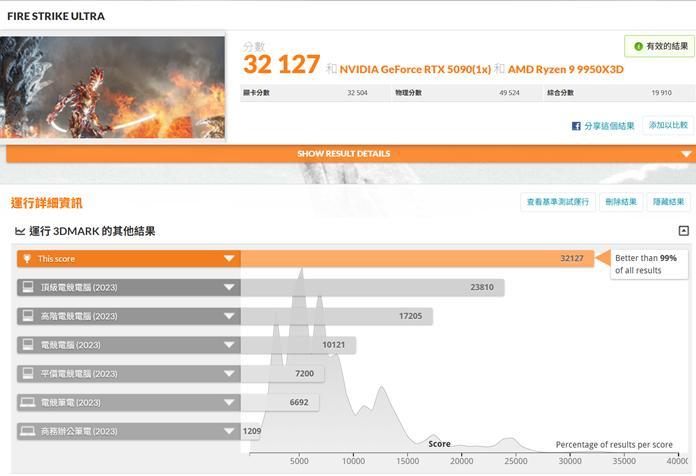The height and width of the screenshot is (476, 696).
Task: Open the This score dropdown arrow
Action: click(229, 259)
